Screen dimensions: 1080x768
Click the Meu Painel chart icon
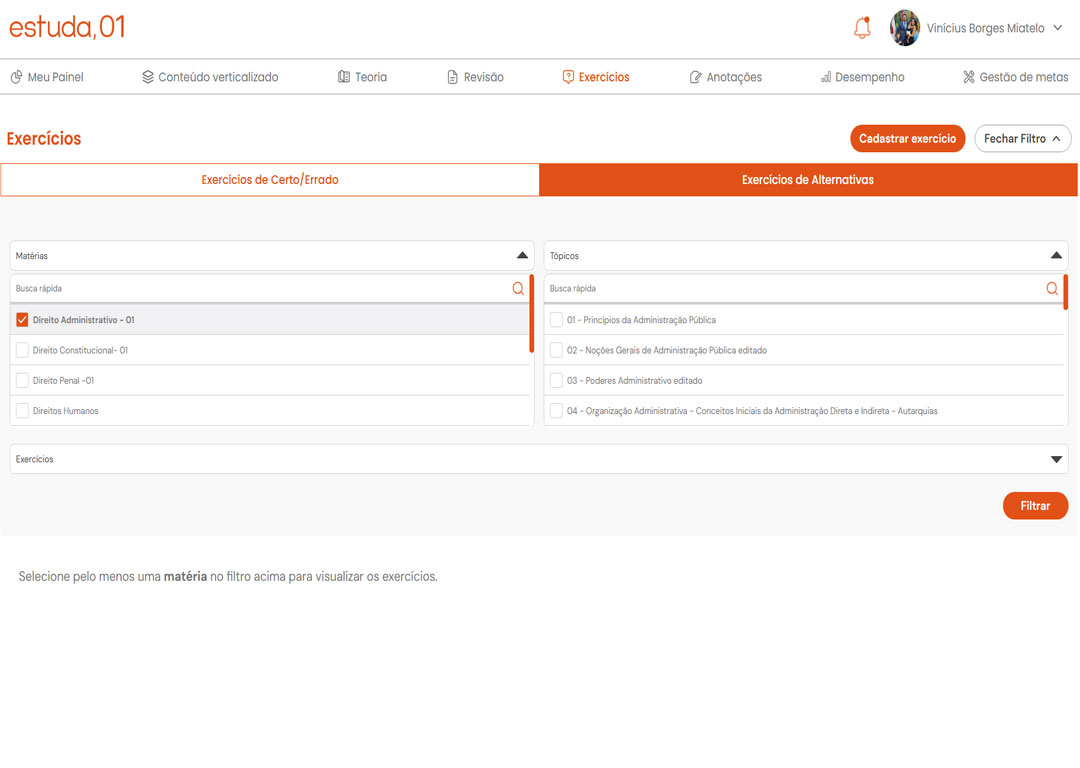(16, 77)
